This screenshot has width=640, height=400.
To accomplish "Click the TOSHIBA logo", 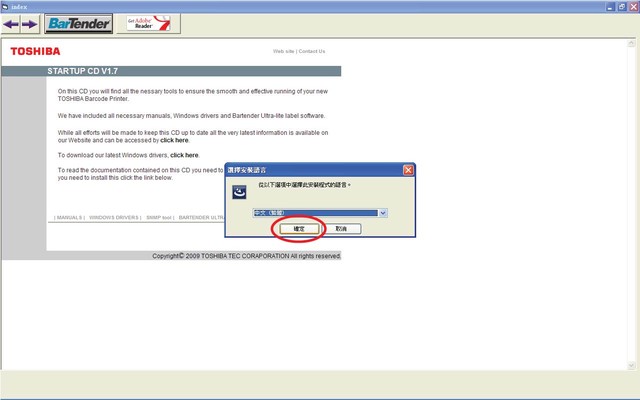I will pyautogui.click(x=35, y=51).
